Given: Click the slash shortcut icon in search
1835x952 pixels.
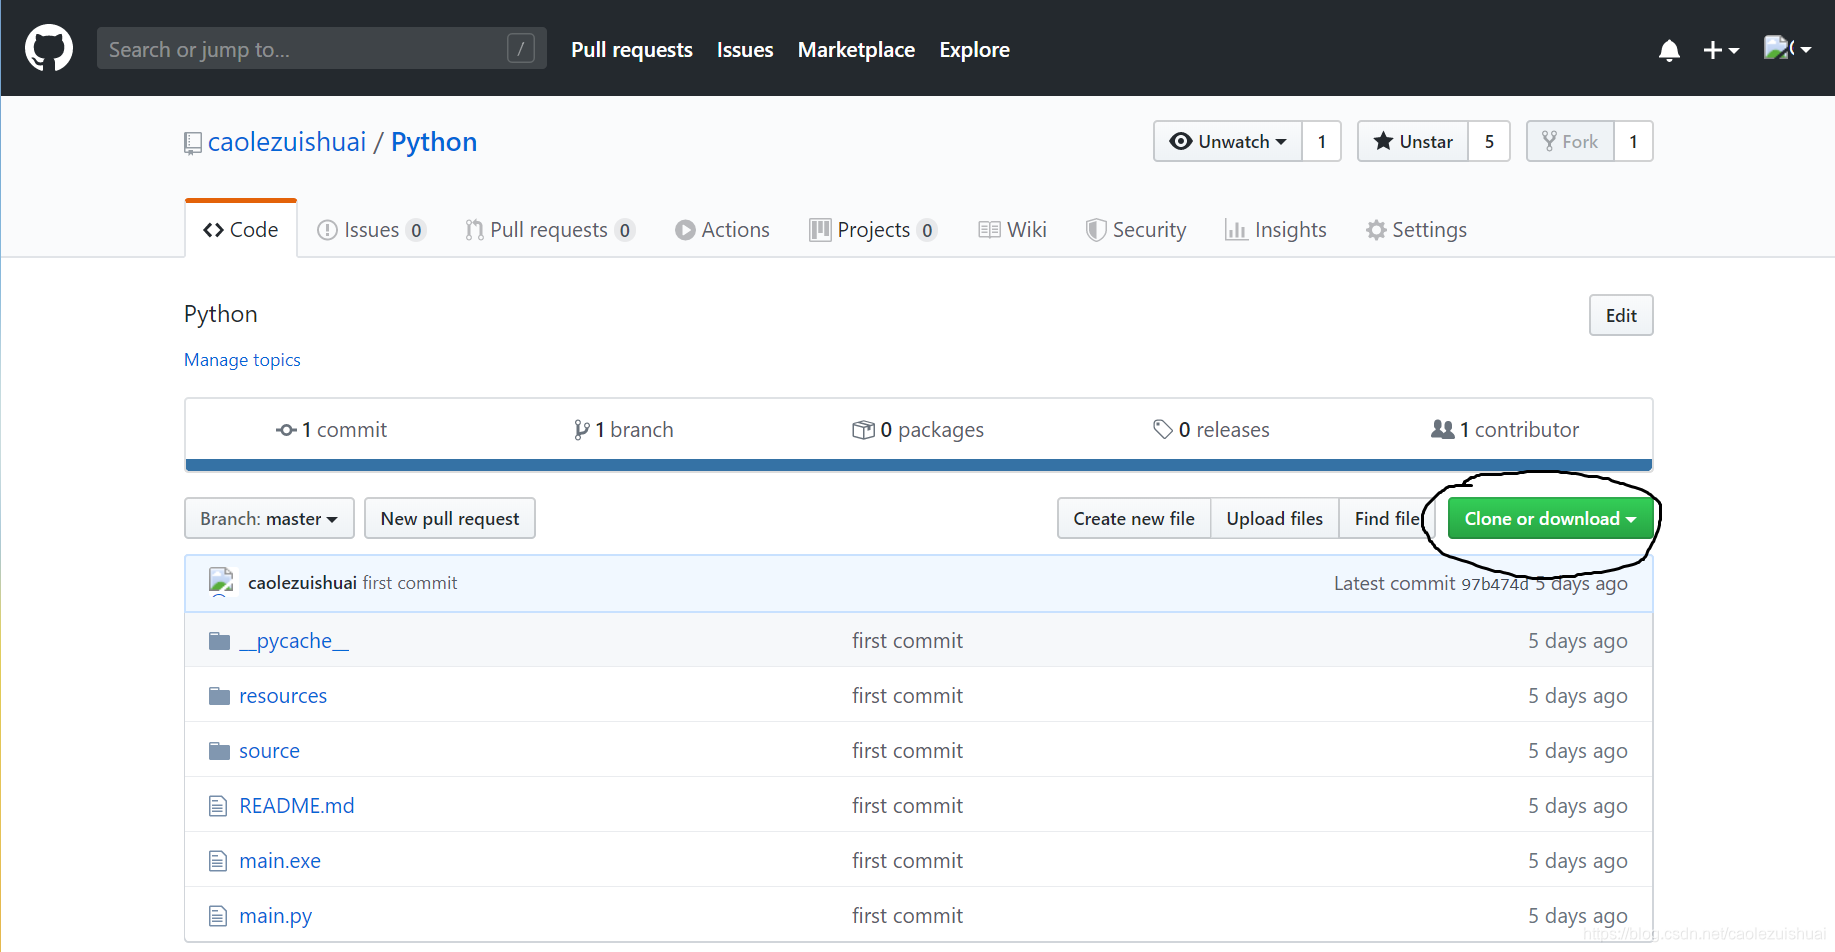Looking at the screenshot, I should [x=521, y=48].
